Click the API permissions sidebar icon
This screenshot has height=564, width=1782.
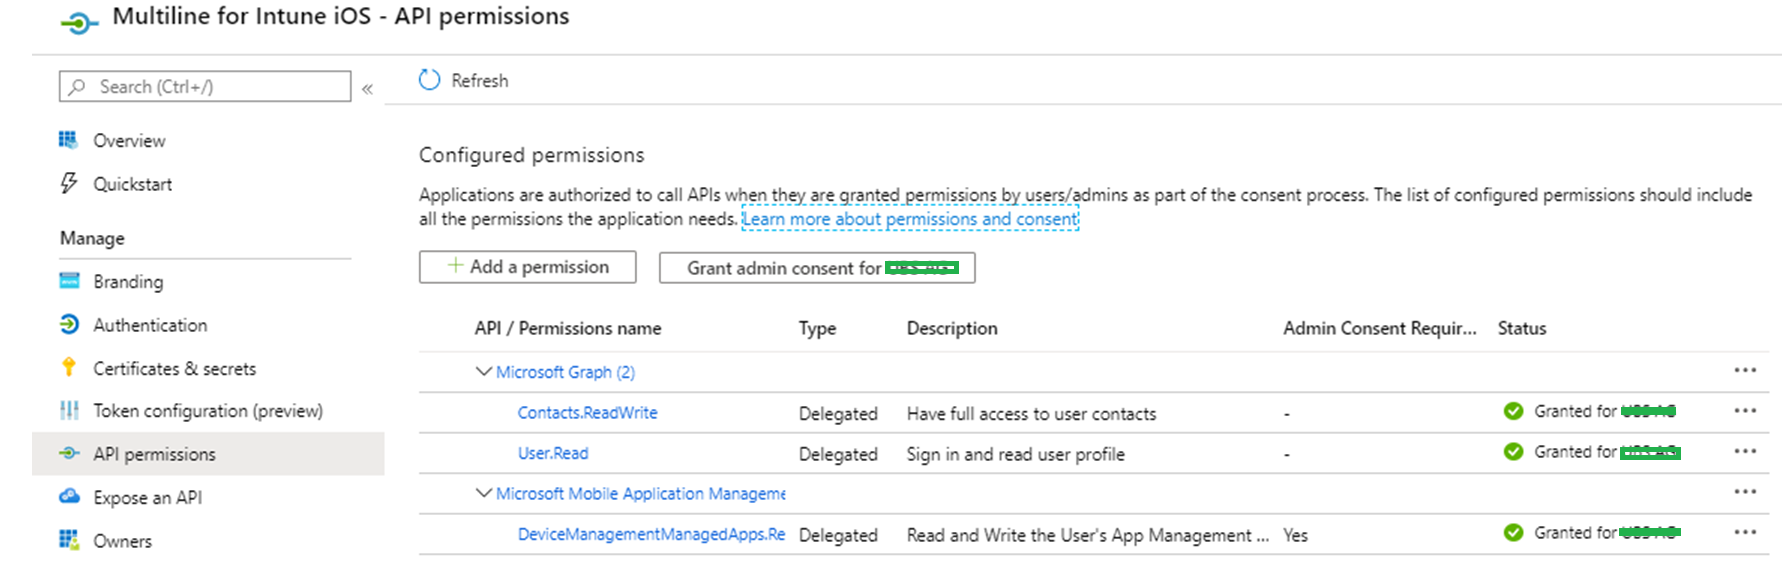(x=69, y=453)
